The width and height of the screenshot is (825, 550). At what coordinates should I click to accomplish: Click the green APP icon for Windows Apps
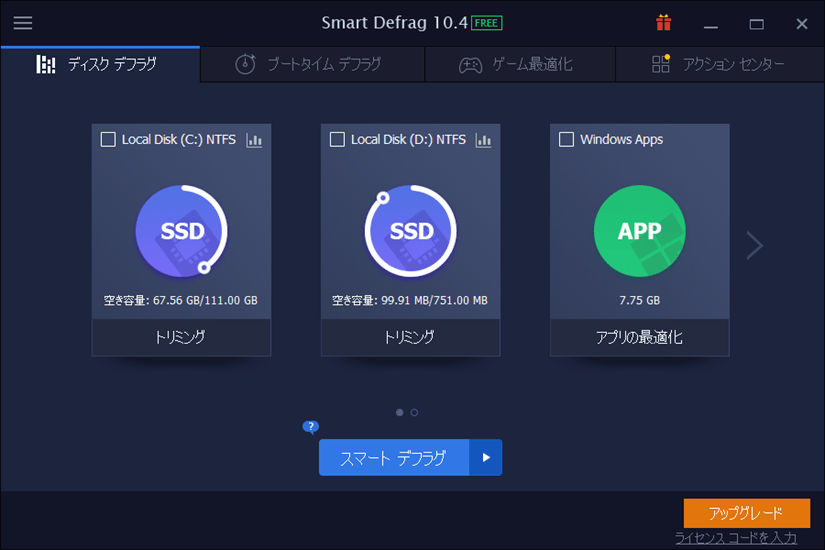[x=639, y=231]
